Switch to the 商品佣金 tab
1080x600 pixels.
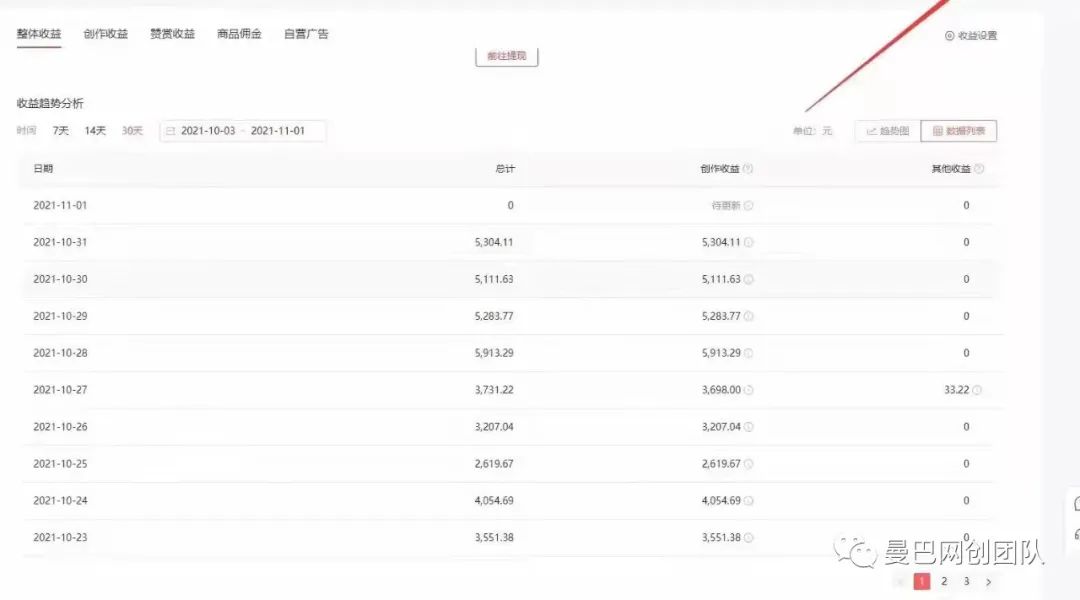click(238, 33)
